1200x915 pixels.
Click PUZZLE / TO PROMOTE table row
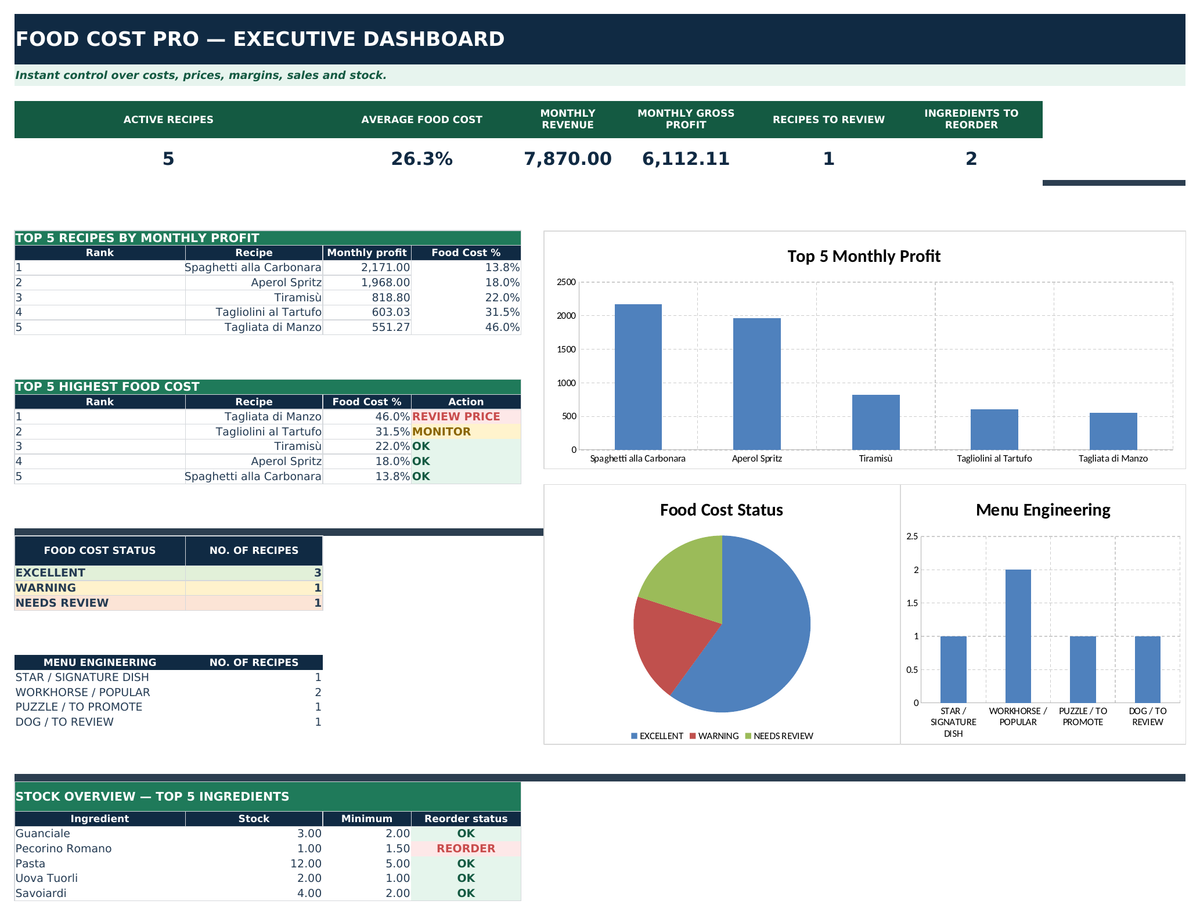[x=168, y=707]
